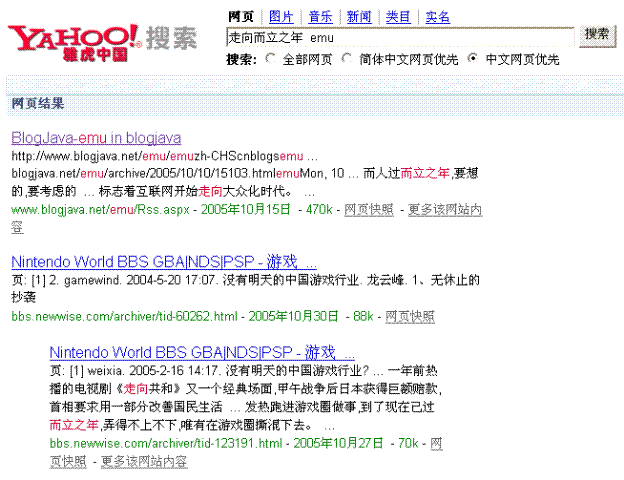624x480 pixels.
Task: Click the 网页结果 section header
Action: point(38,103)
